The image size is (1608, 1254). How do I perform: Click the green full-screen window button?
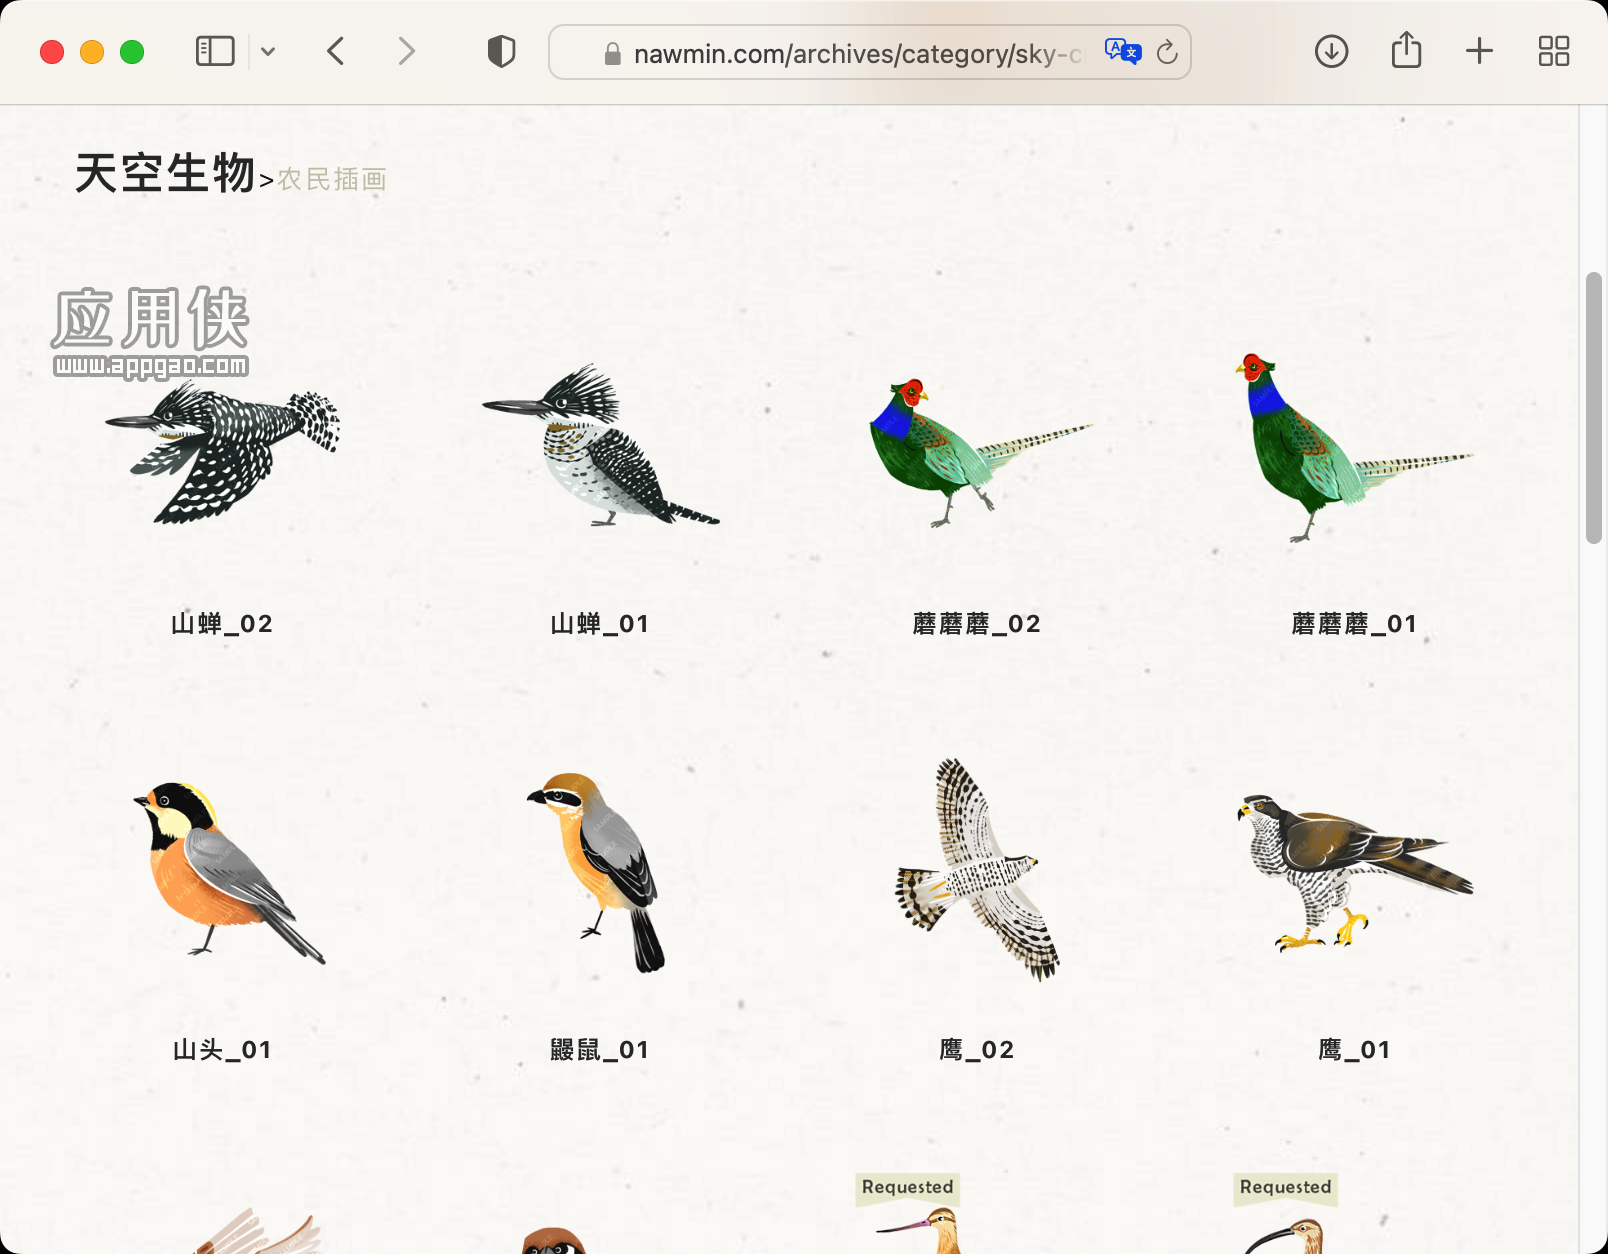tap(132, 52)
